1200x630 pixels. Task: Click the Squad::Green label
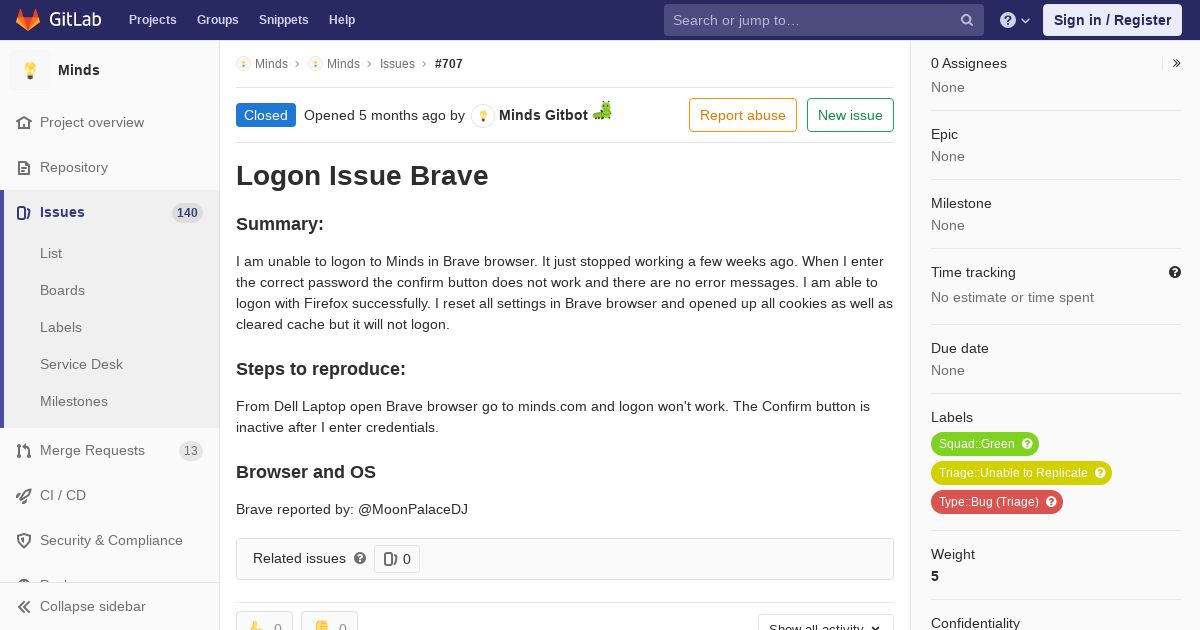(x=977, y=444)
